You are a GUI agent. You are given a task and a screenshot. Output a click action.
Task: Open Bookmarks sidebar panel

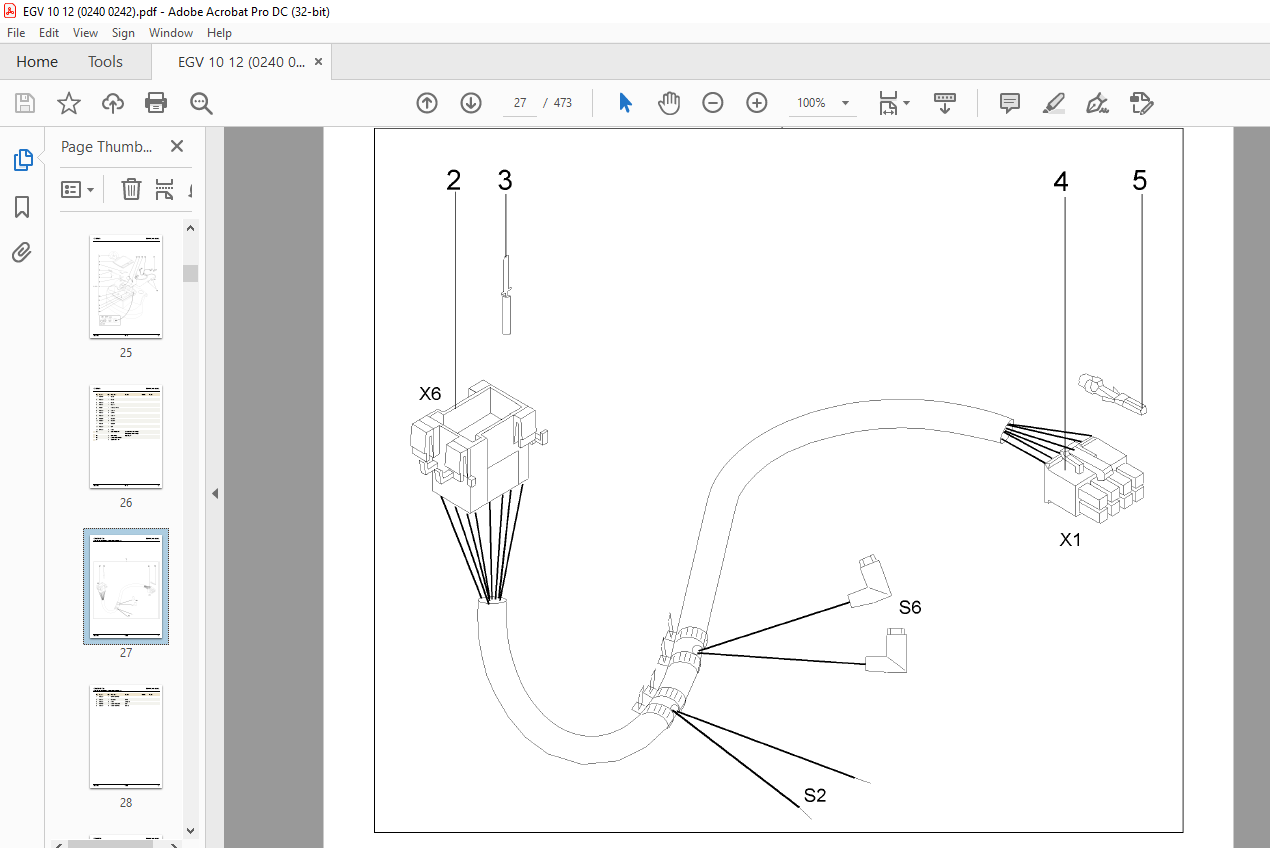[x=22, y=207]
